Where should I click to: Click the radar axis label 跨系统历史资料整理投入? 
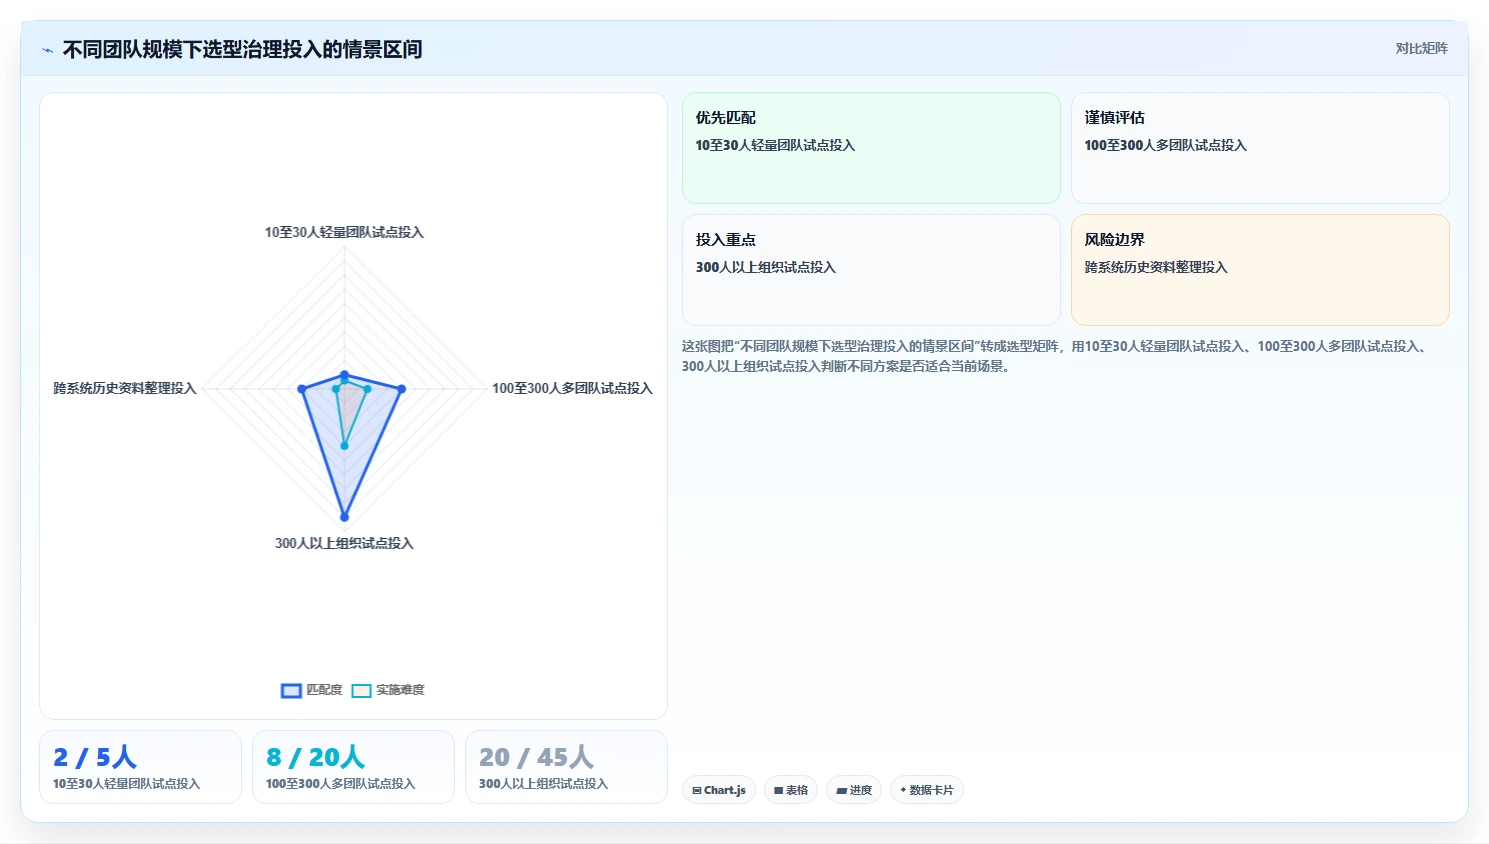tap(125, 388)
